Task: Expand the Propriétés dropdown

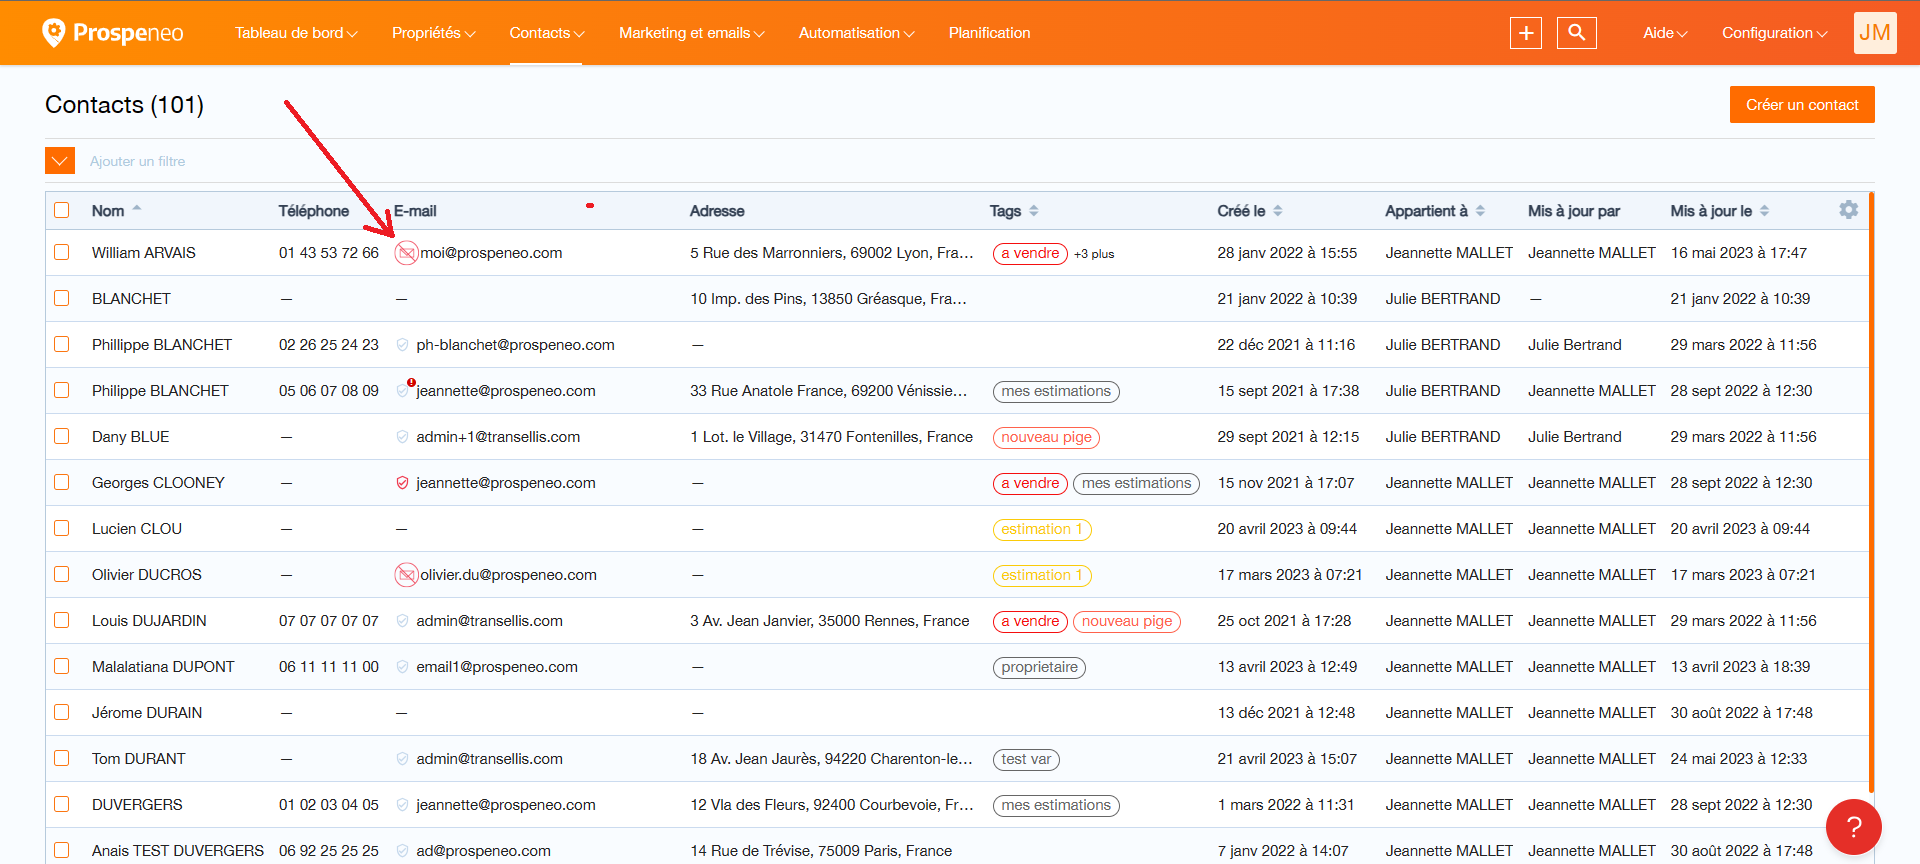Action: coord(434,33)
